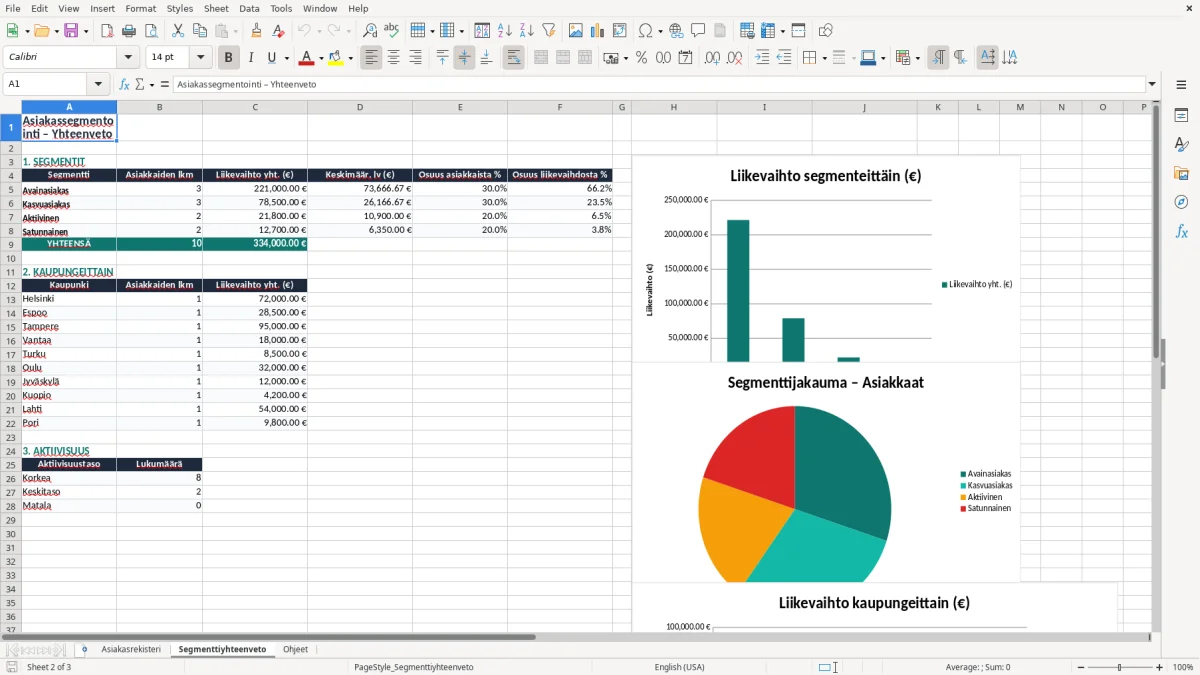
Task: Open the font size dropdown
Action: (201, 58)
